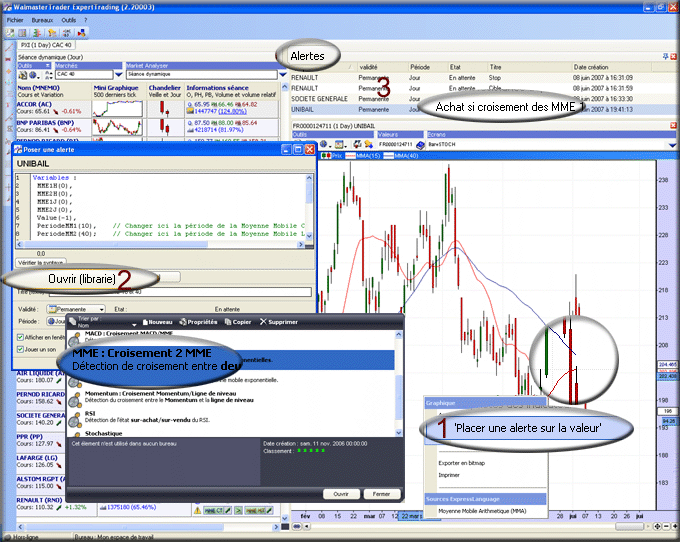
Task: Select the PXI (1 Day) CAC 40 tab
Action: [46, 45]
